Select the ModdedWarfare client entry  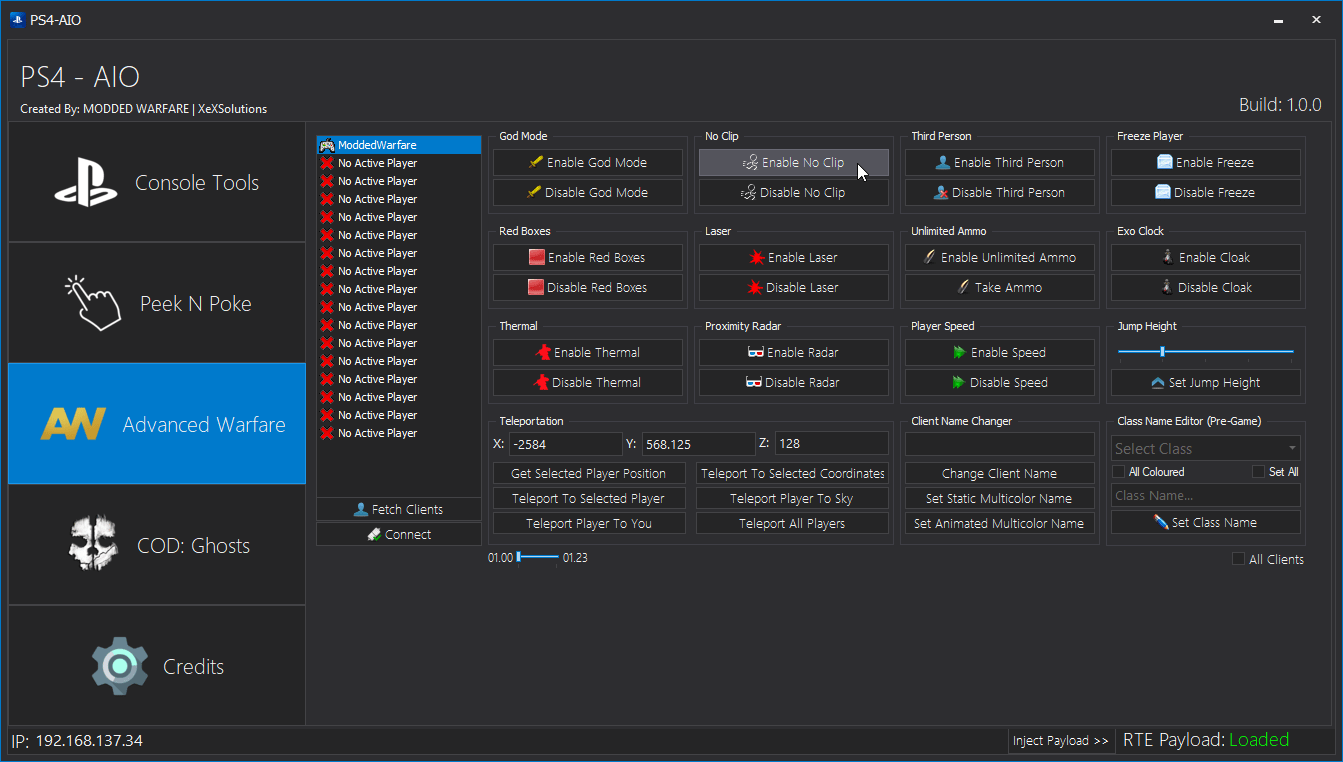tap(398, 144)
